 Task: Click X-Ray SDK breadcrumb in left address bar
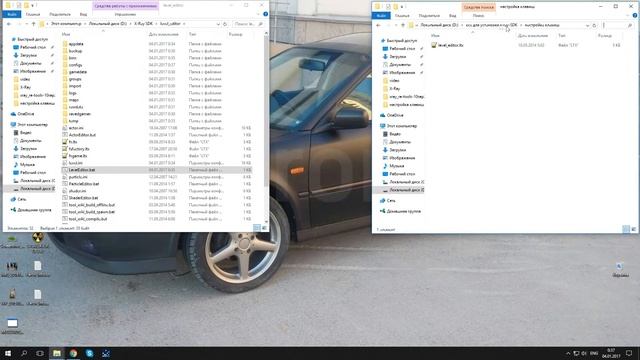[x=143, y=24]
